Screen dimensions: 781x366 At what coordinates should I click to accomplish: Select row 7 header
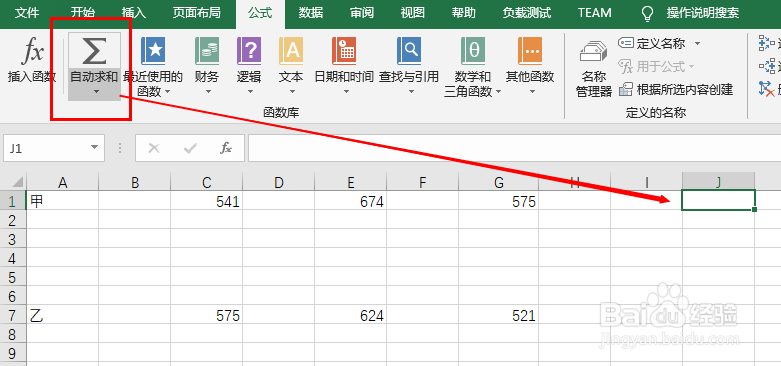coord(13,314)
